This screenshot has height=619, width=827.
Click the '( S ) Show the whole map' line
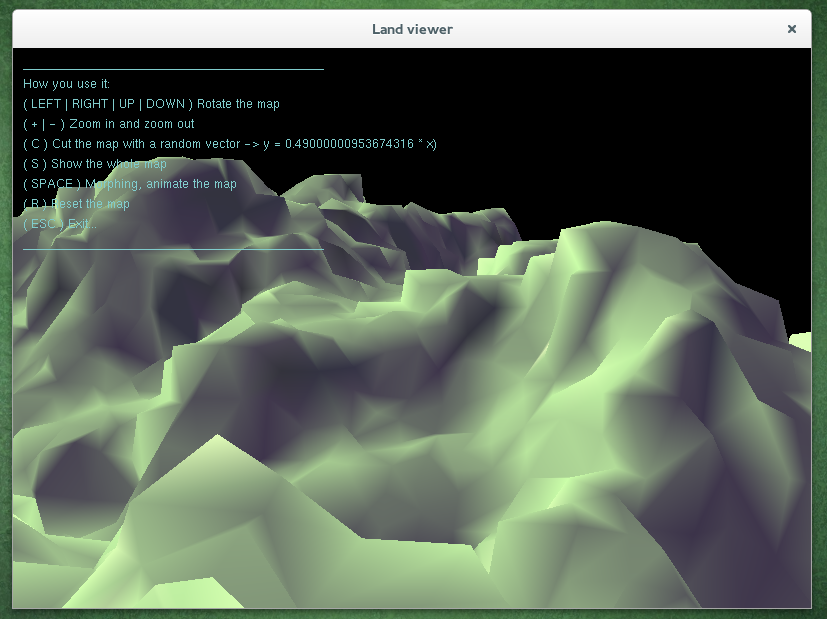tap(95, 164)
